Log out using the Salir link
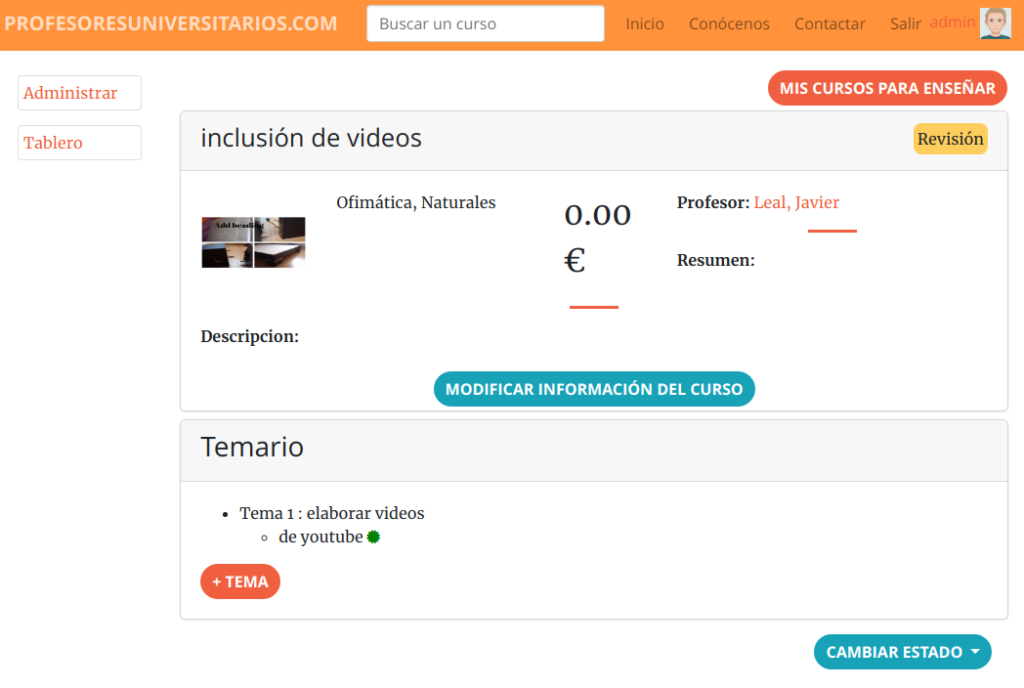The width and height of the screenshot is (1024, 688). [905, 24]
